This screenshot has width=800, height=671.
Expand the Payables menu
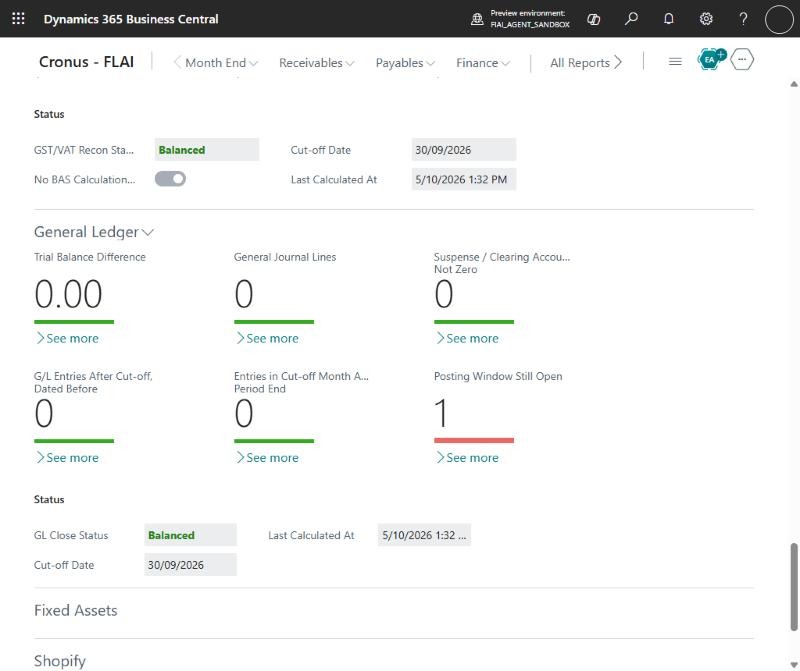coord(405,63)
